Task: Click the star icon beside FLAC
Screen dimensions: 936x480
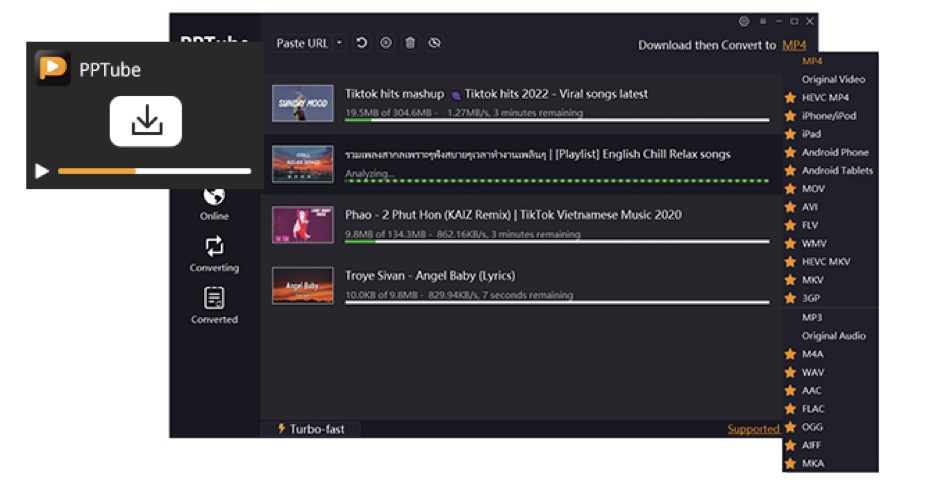Action: (x=790, y=409)
